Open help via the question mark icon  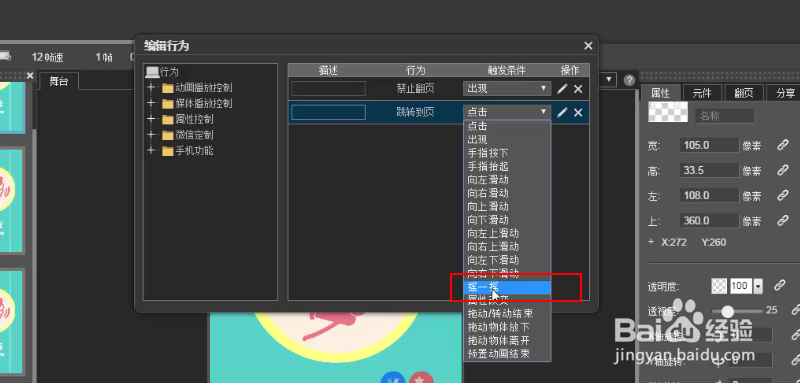click(x=629, y=80)
